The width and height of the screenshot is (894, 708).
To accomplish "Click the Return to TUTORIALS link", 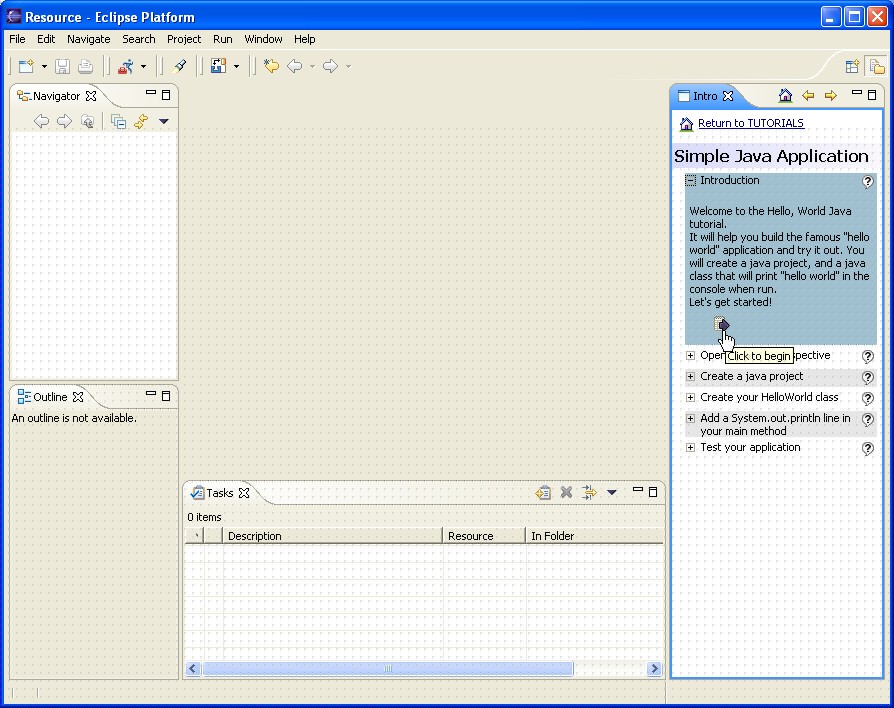I will [x=751, y=123].
